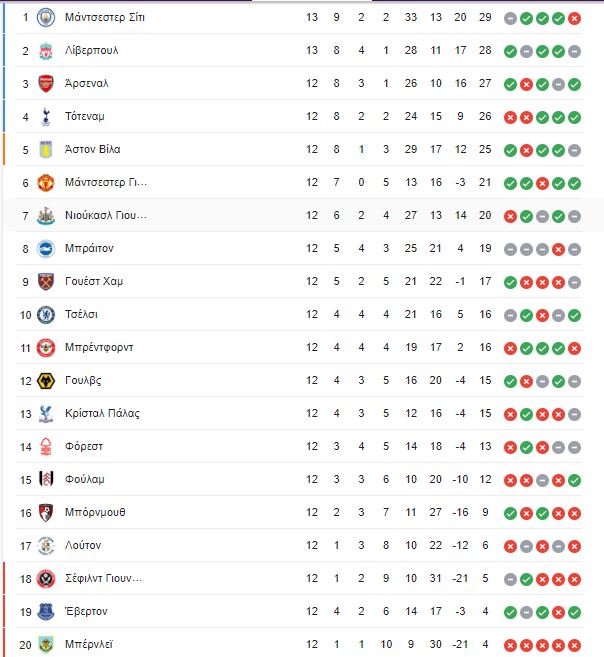Click Liverpool's first green form indicator
Screen dimensions: 604x657
coord(510,52)
